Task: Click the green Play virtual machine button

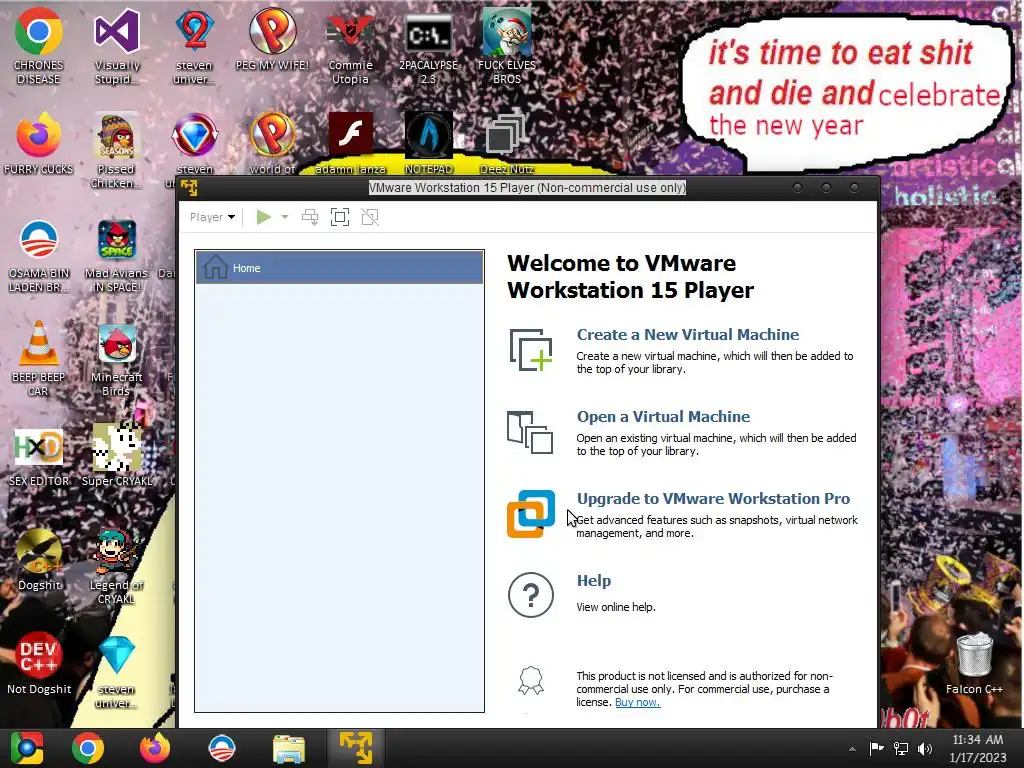Action: click(x=264, y=217)
